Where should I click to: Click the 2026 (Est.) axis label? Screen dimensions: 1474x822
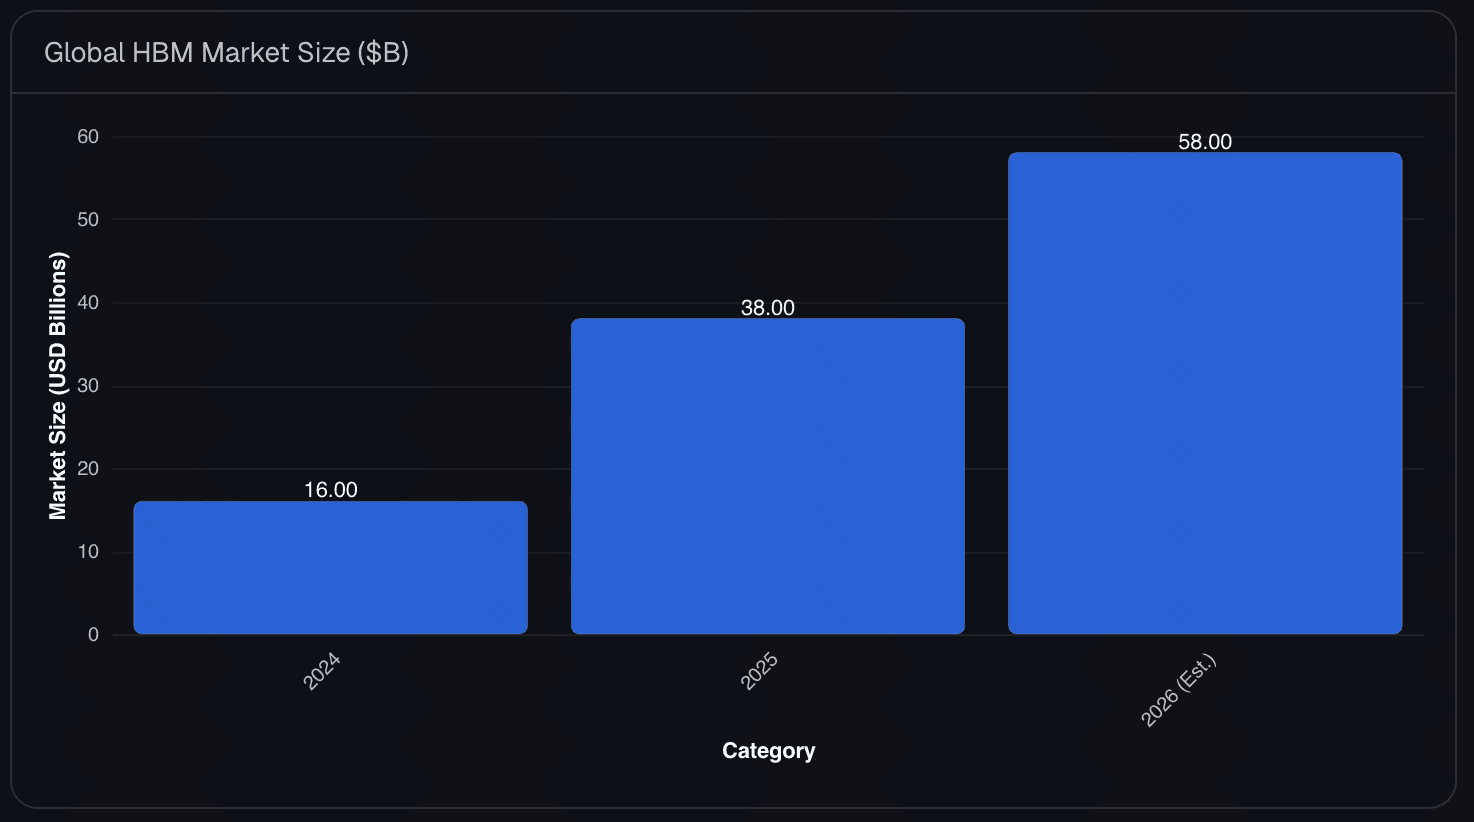point(1179,690)
